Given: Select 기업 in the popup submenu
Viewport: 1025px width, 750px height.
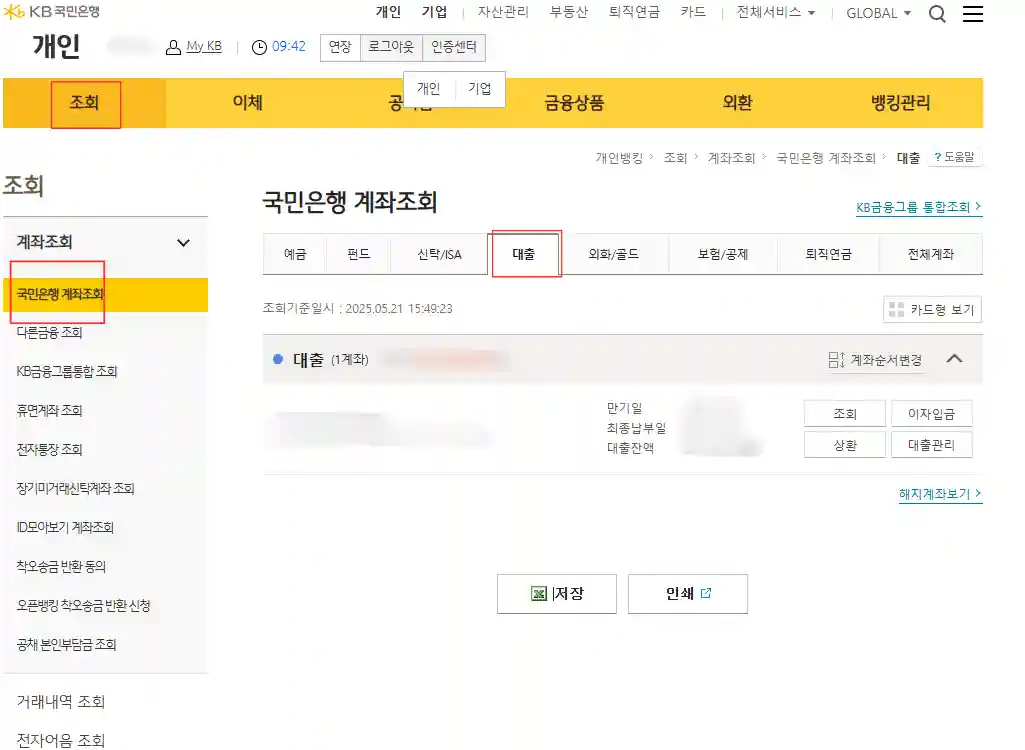Looking at the screenshot, I should (480, 88).
